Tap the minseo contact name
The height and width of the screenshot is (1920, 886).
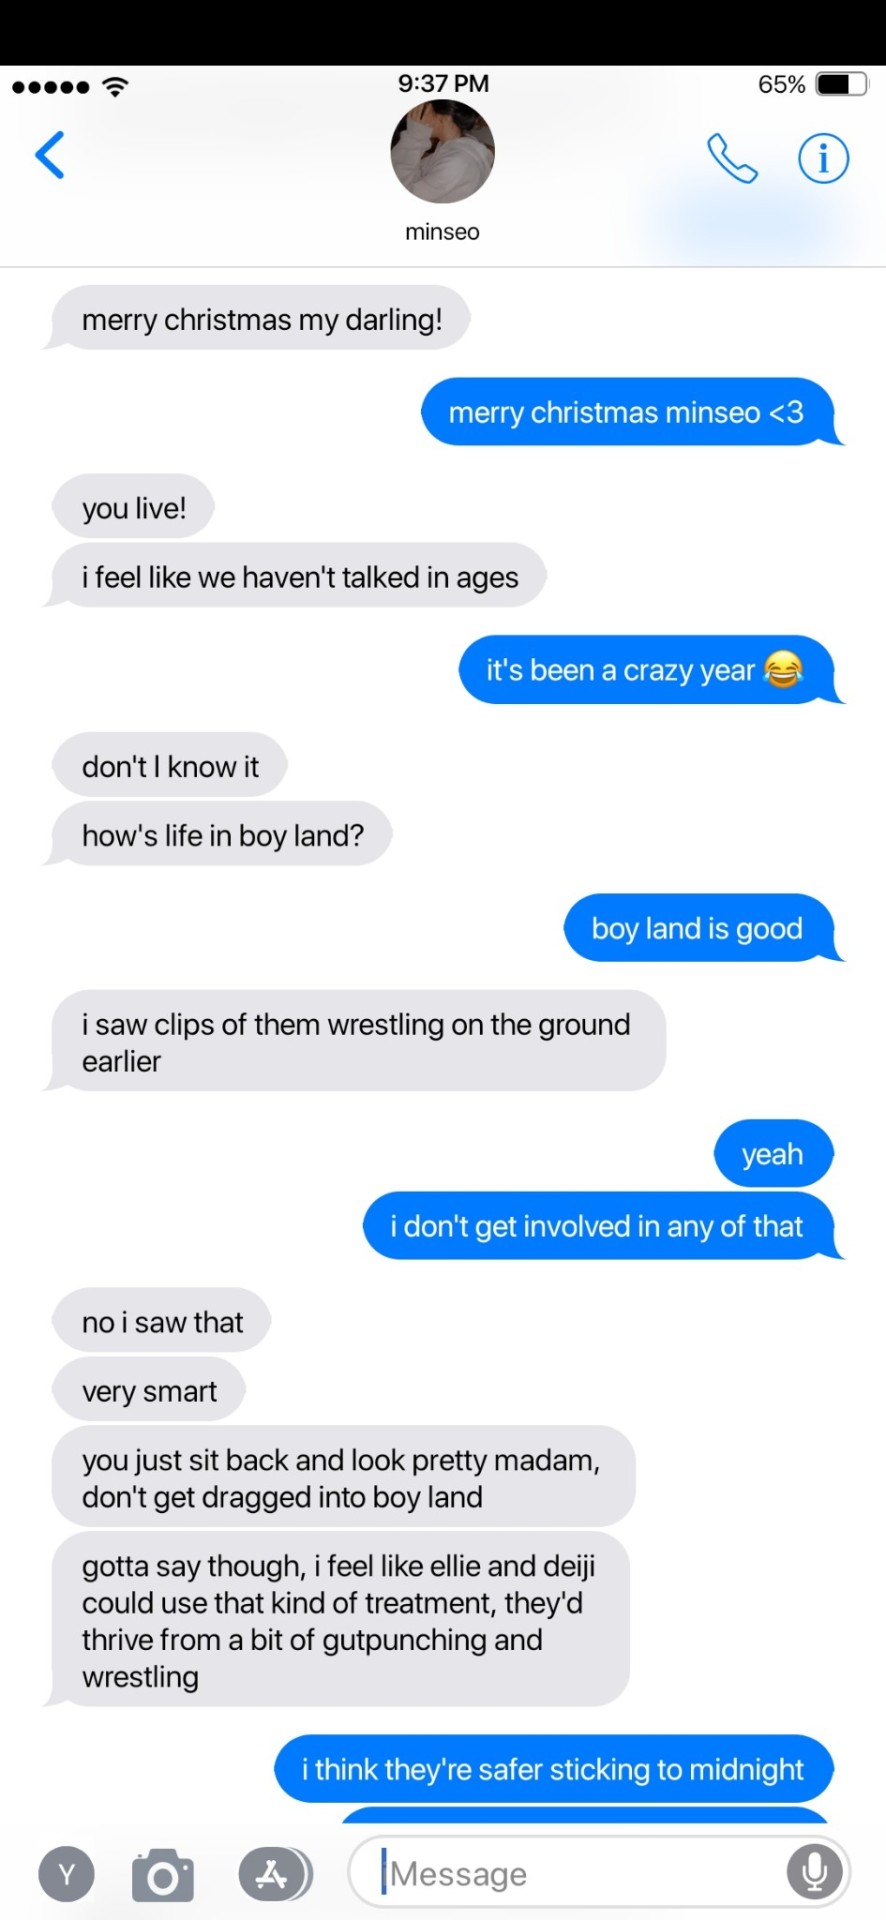pos(442,232)
